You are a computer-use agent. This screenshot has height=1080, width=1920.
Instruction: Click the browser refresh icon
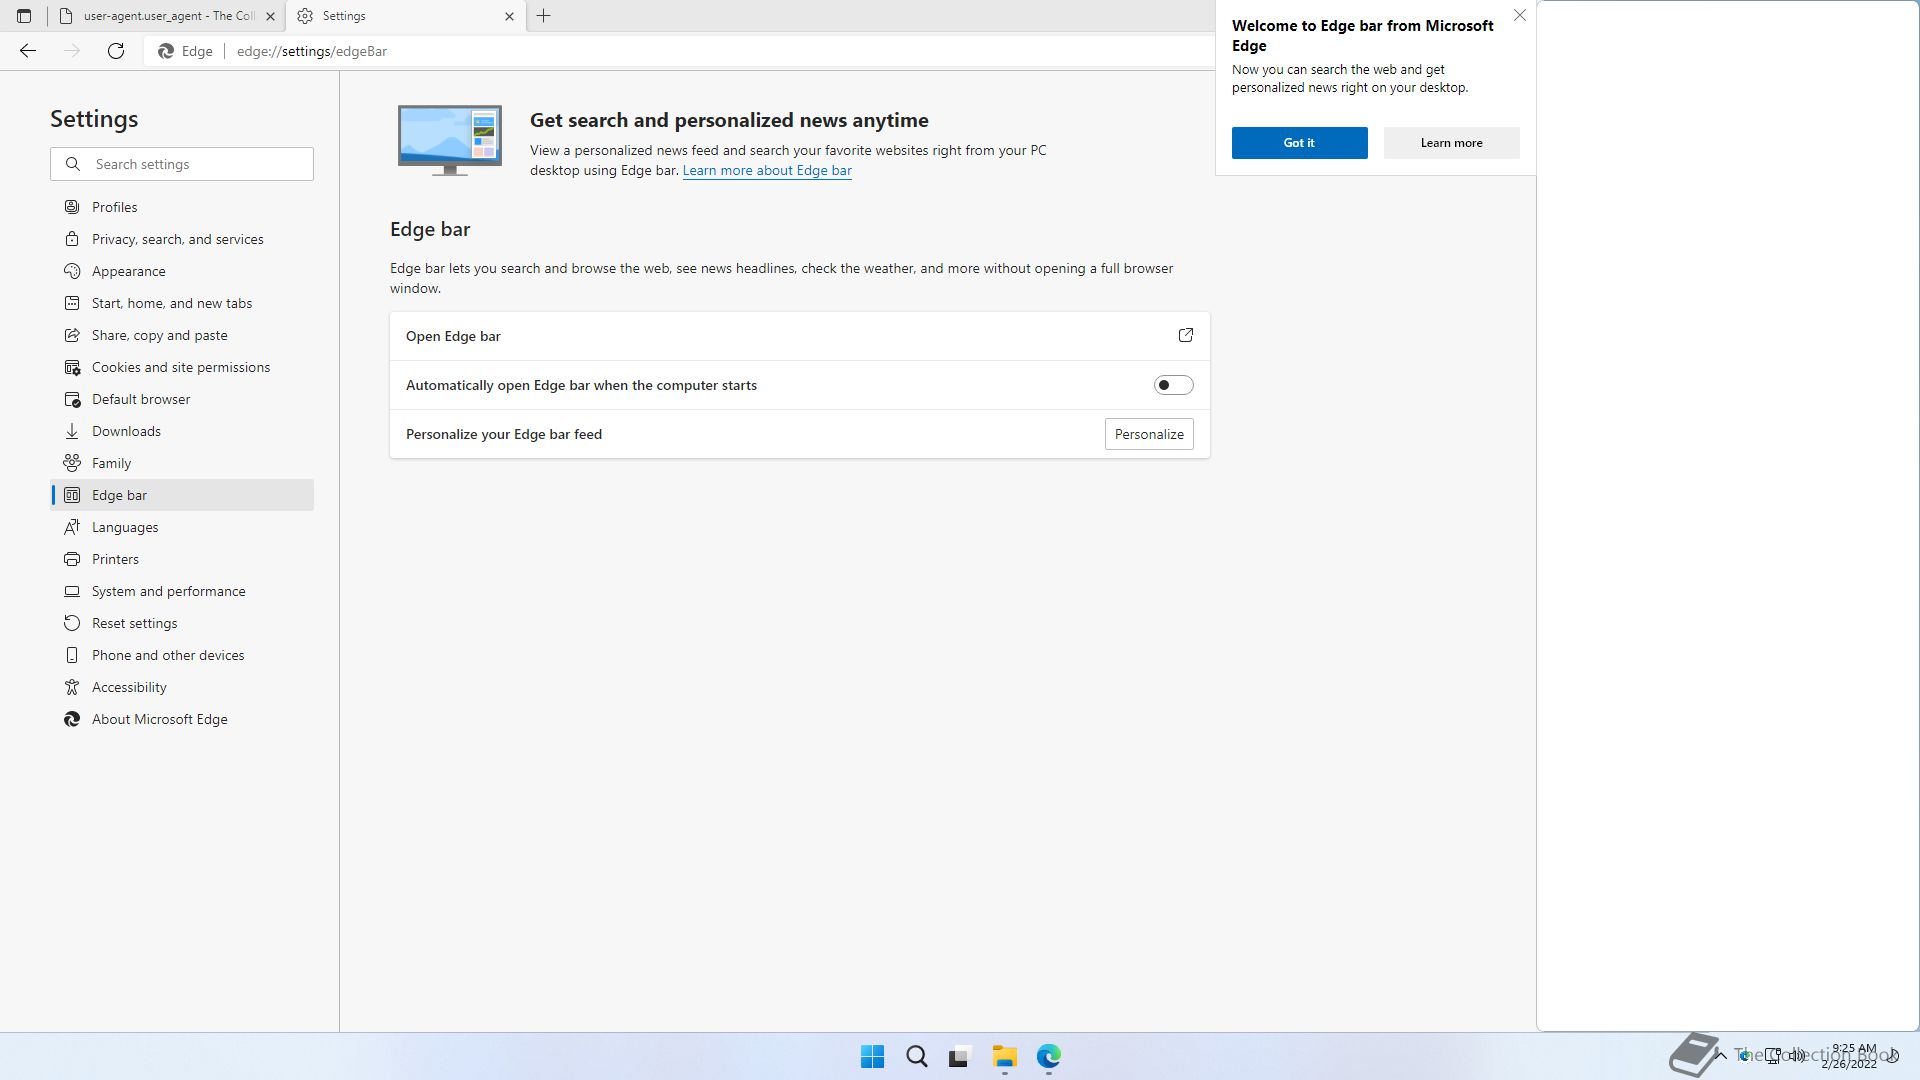[x=116, y=51]
